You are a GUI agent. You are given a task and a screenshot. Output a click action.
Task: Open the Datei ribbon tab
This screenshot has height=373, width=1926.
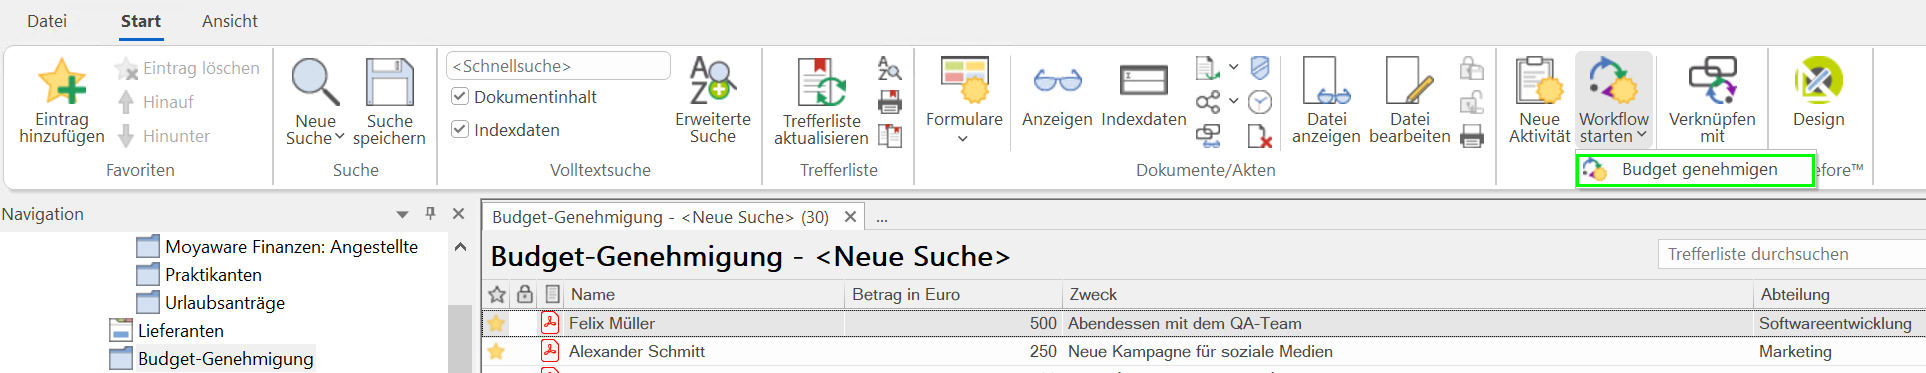point(47,21)
